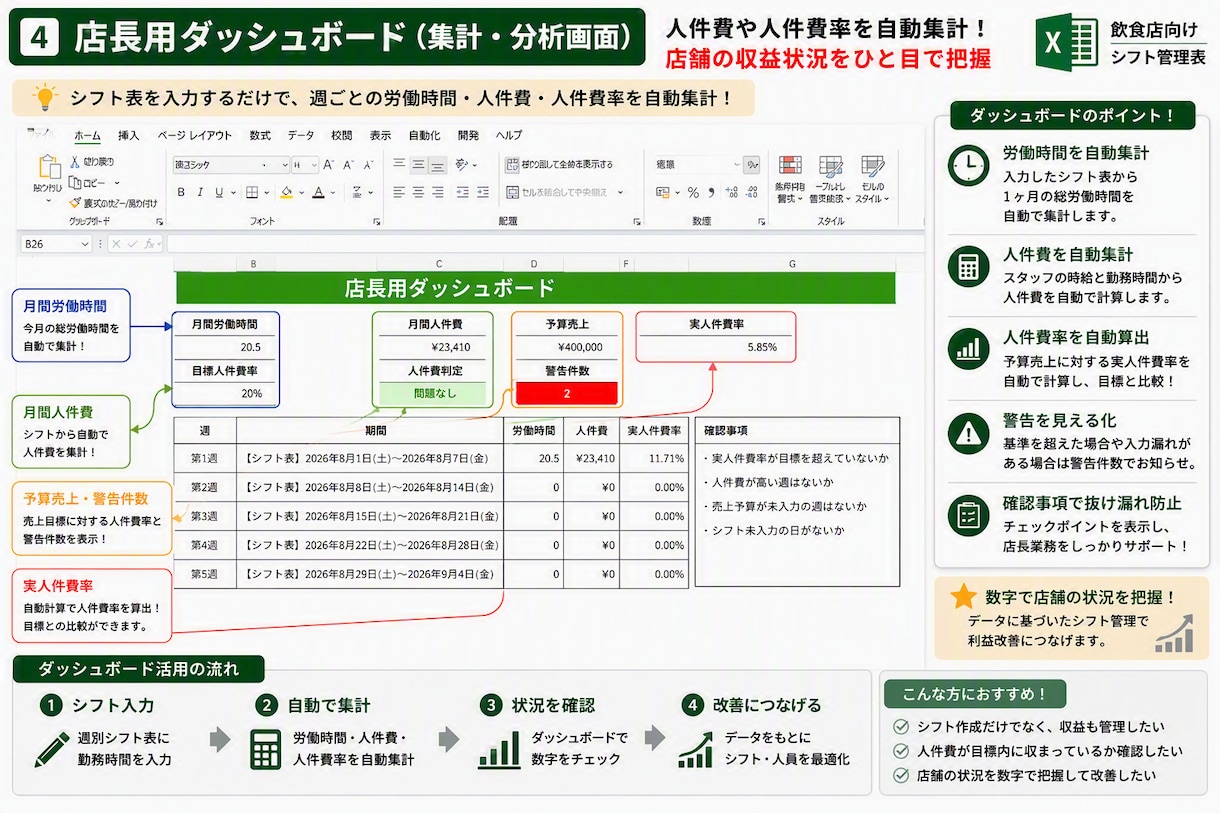Image resolution: width=1220 pixels, height=813 pixels.
Task: Select column header D
Action: (533, 264)
